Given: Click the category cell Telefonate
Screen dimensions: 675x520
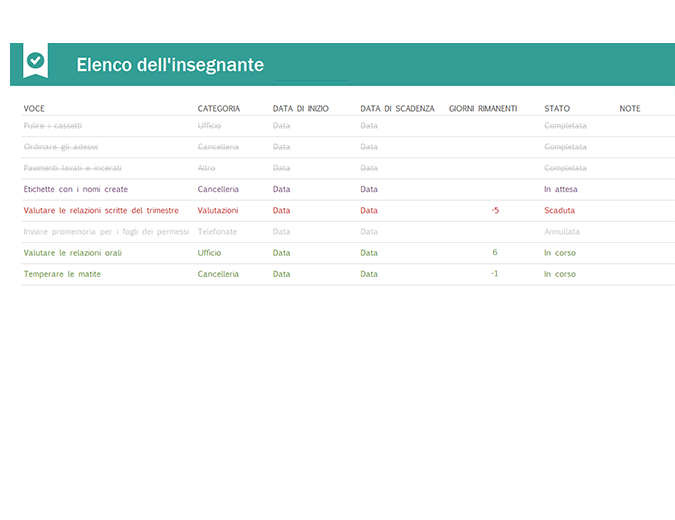Looking at the screenshot, I should coord(217,232).
